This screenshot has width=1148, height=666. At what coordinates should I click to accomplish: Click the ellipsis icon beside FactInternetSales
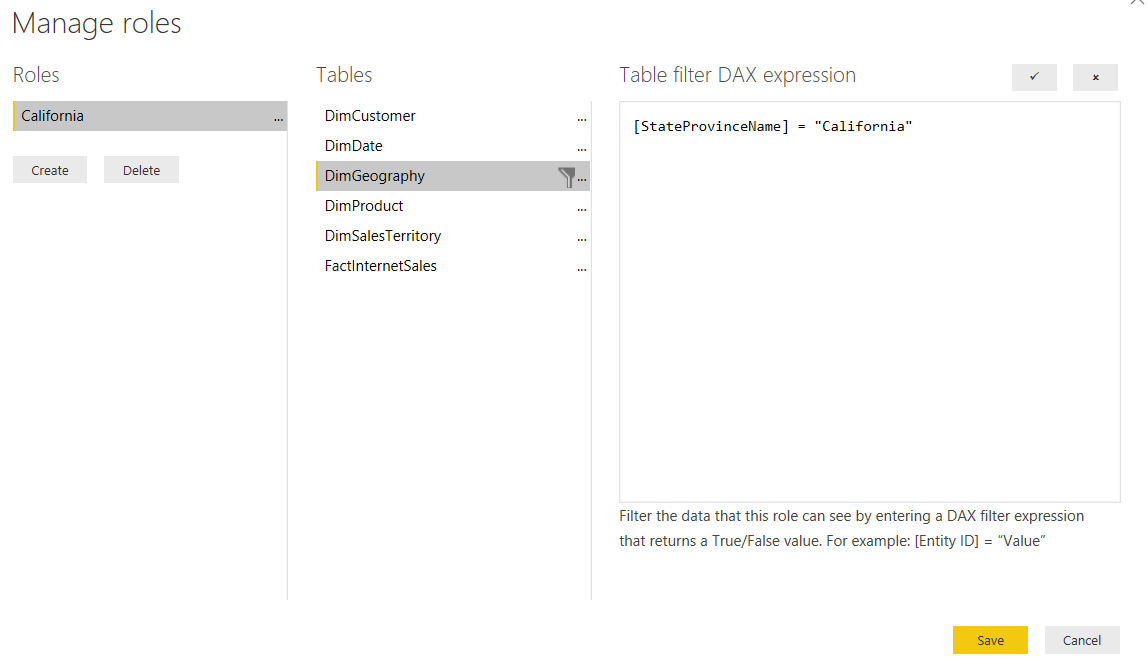(581, 268)
